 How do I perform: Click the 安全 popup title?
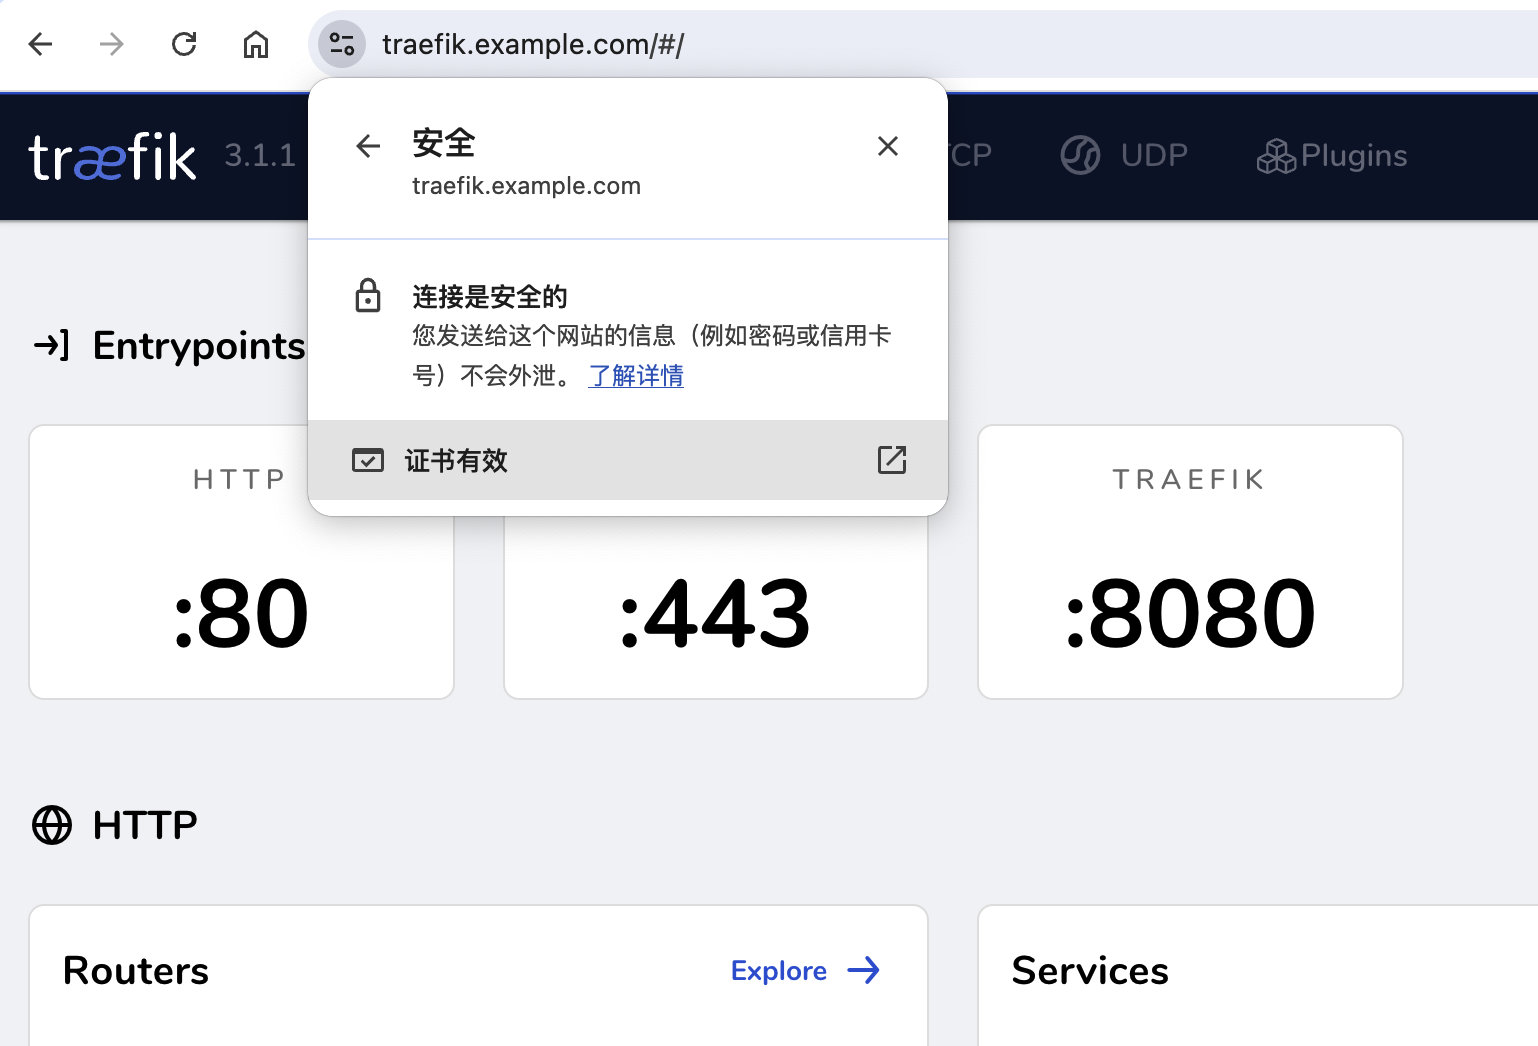click(444, 143)
